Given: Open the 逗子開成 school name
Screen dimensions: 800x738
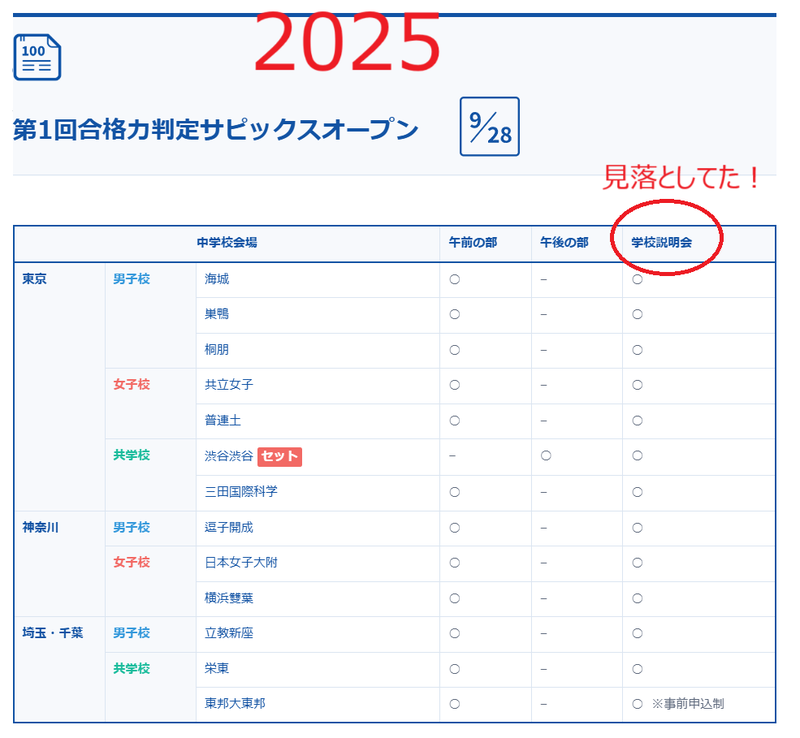Looking at the screenshot, I should click(x=229, y=527).
